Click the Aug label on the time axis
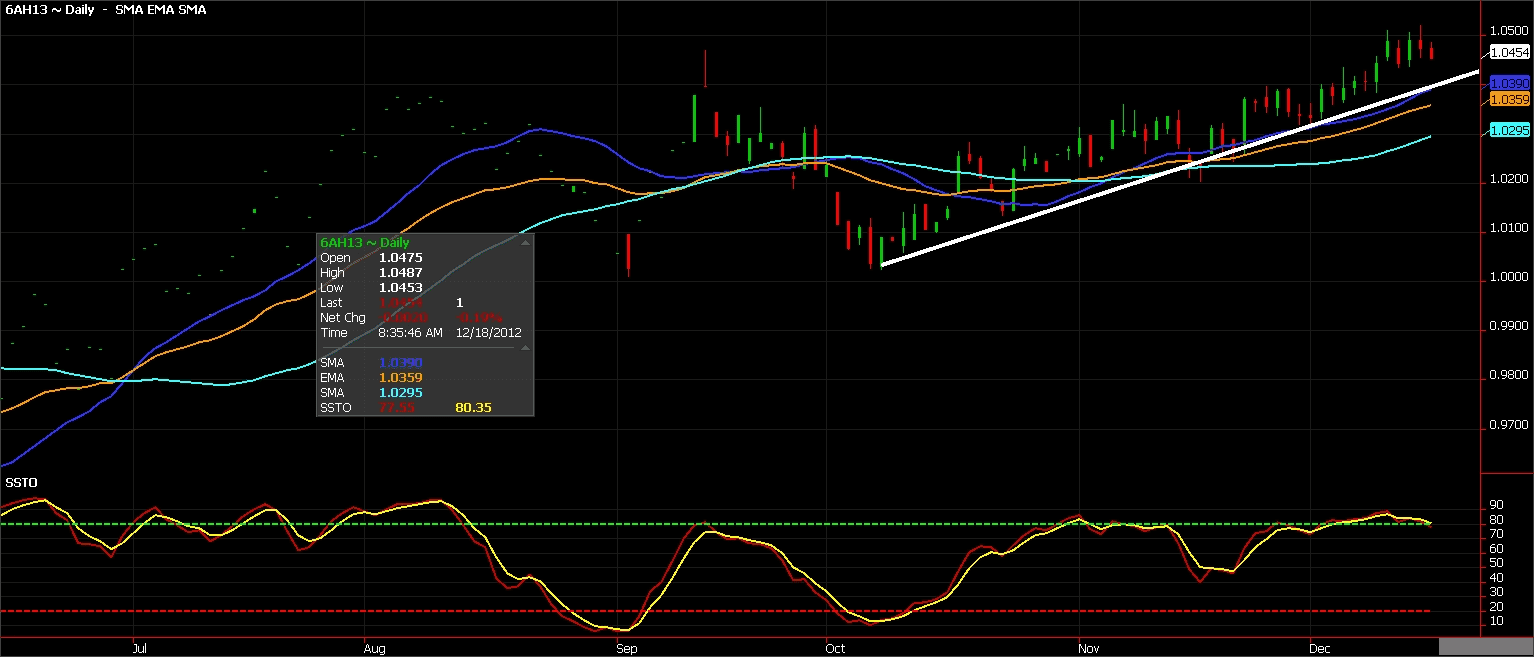This screenshot has height=657, width=1534. coord(374,648)
